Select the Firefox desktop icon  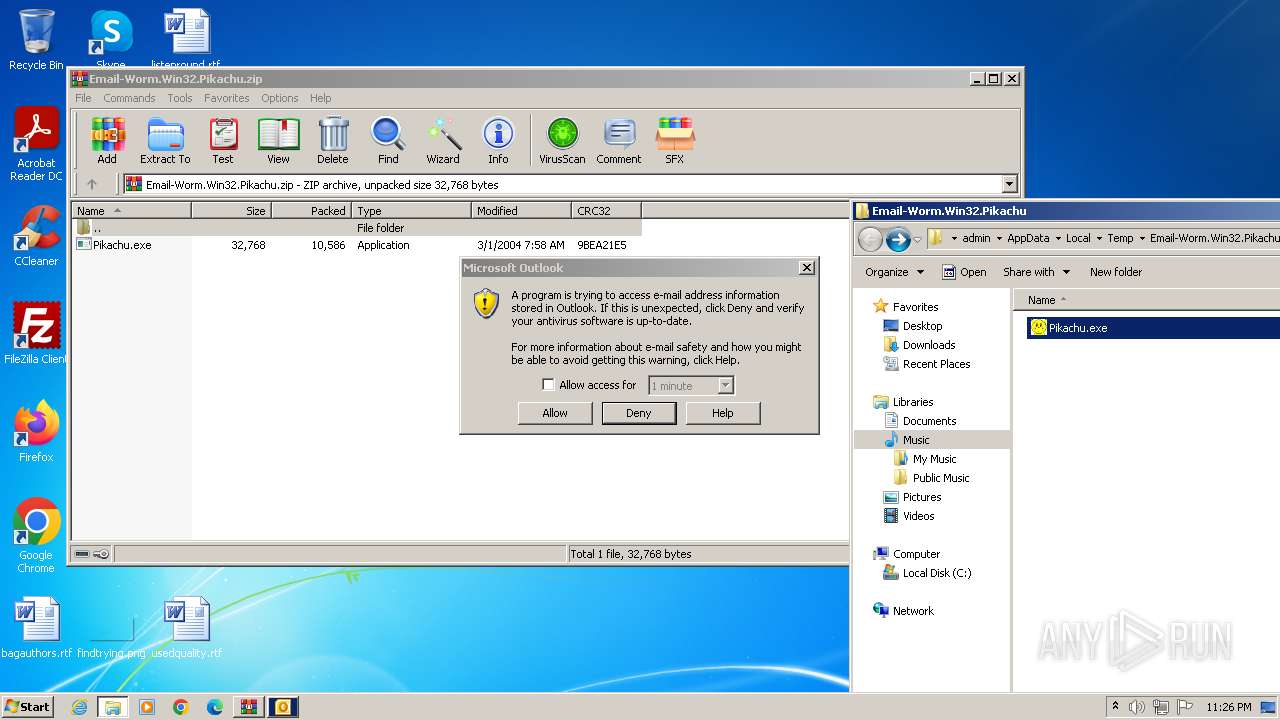click(36, 432)
